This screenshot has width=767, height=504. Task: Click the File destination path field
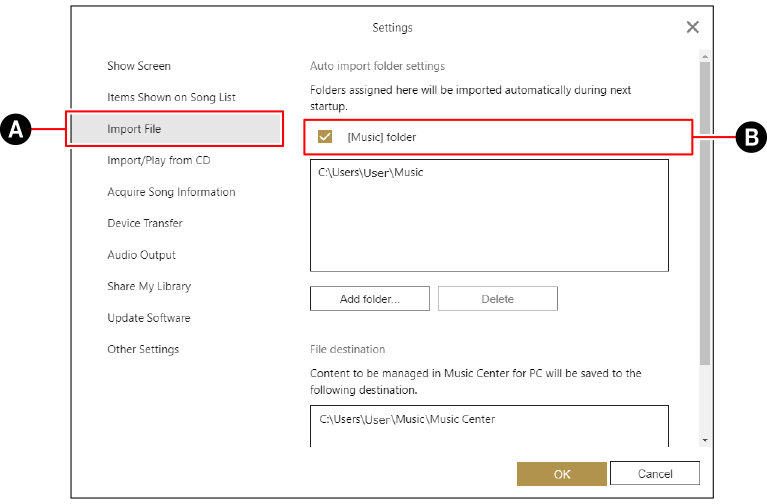[488, 424]
